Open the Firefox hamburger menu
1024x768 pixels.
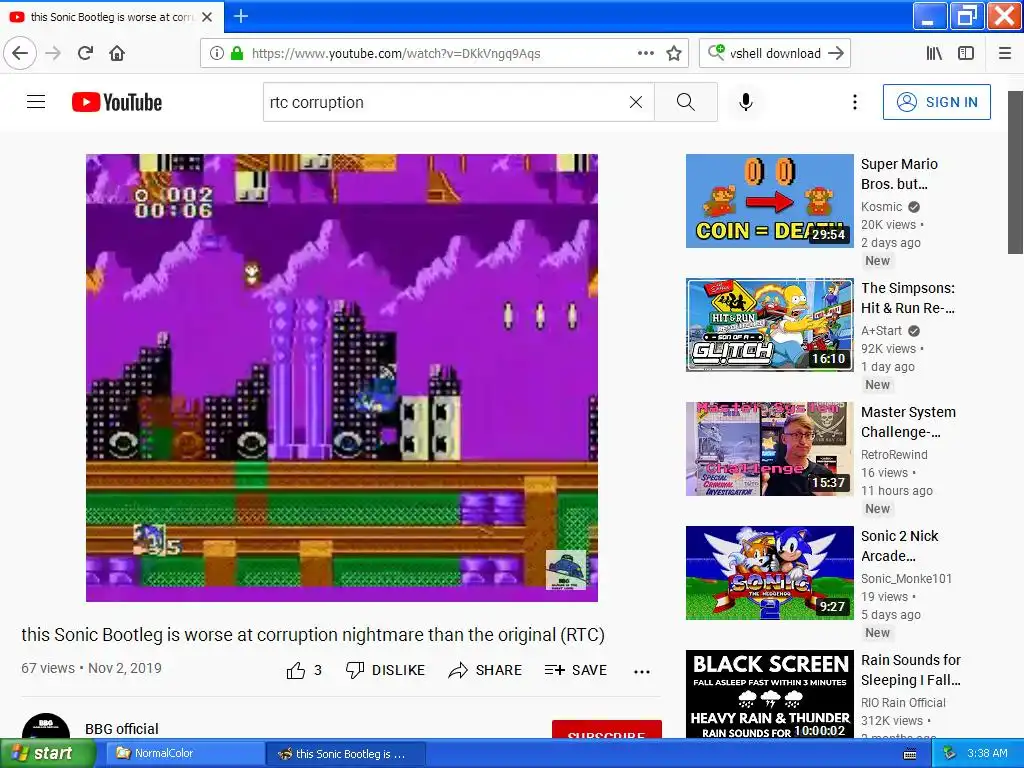1005,53
